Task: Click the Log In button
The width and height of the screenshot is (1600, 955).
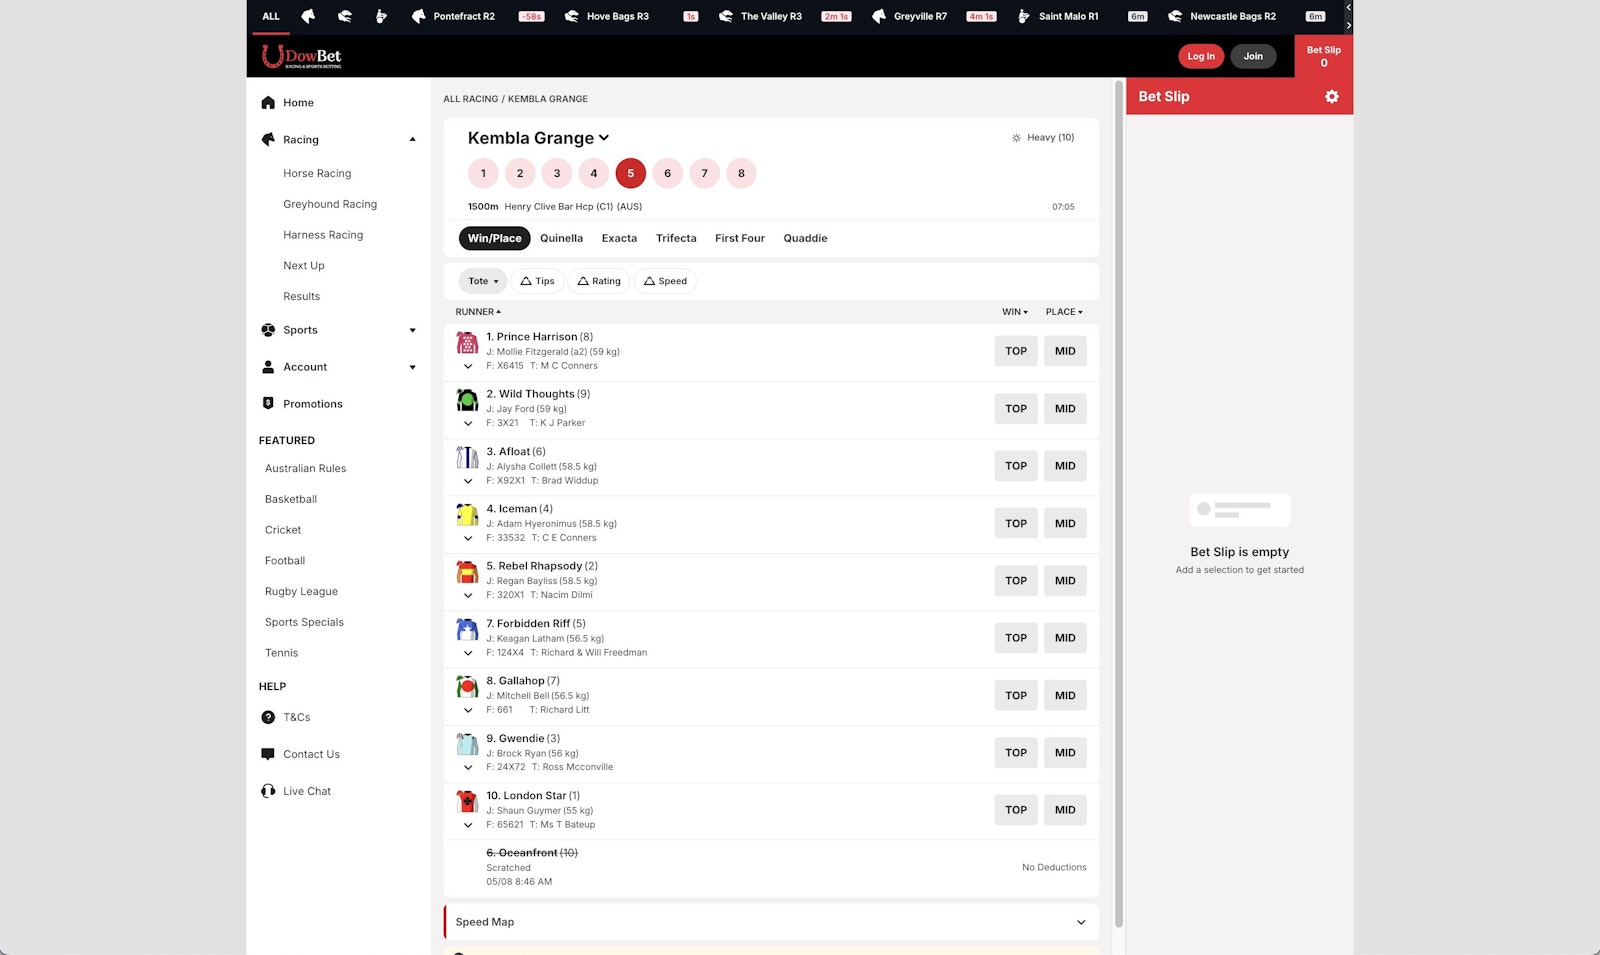Action: tap(1200, 56)
